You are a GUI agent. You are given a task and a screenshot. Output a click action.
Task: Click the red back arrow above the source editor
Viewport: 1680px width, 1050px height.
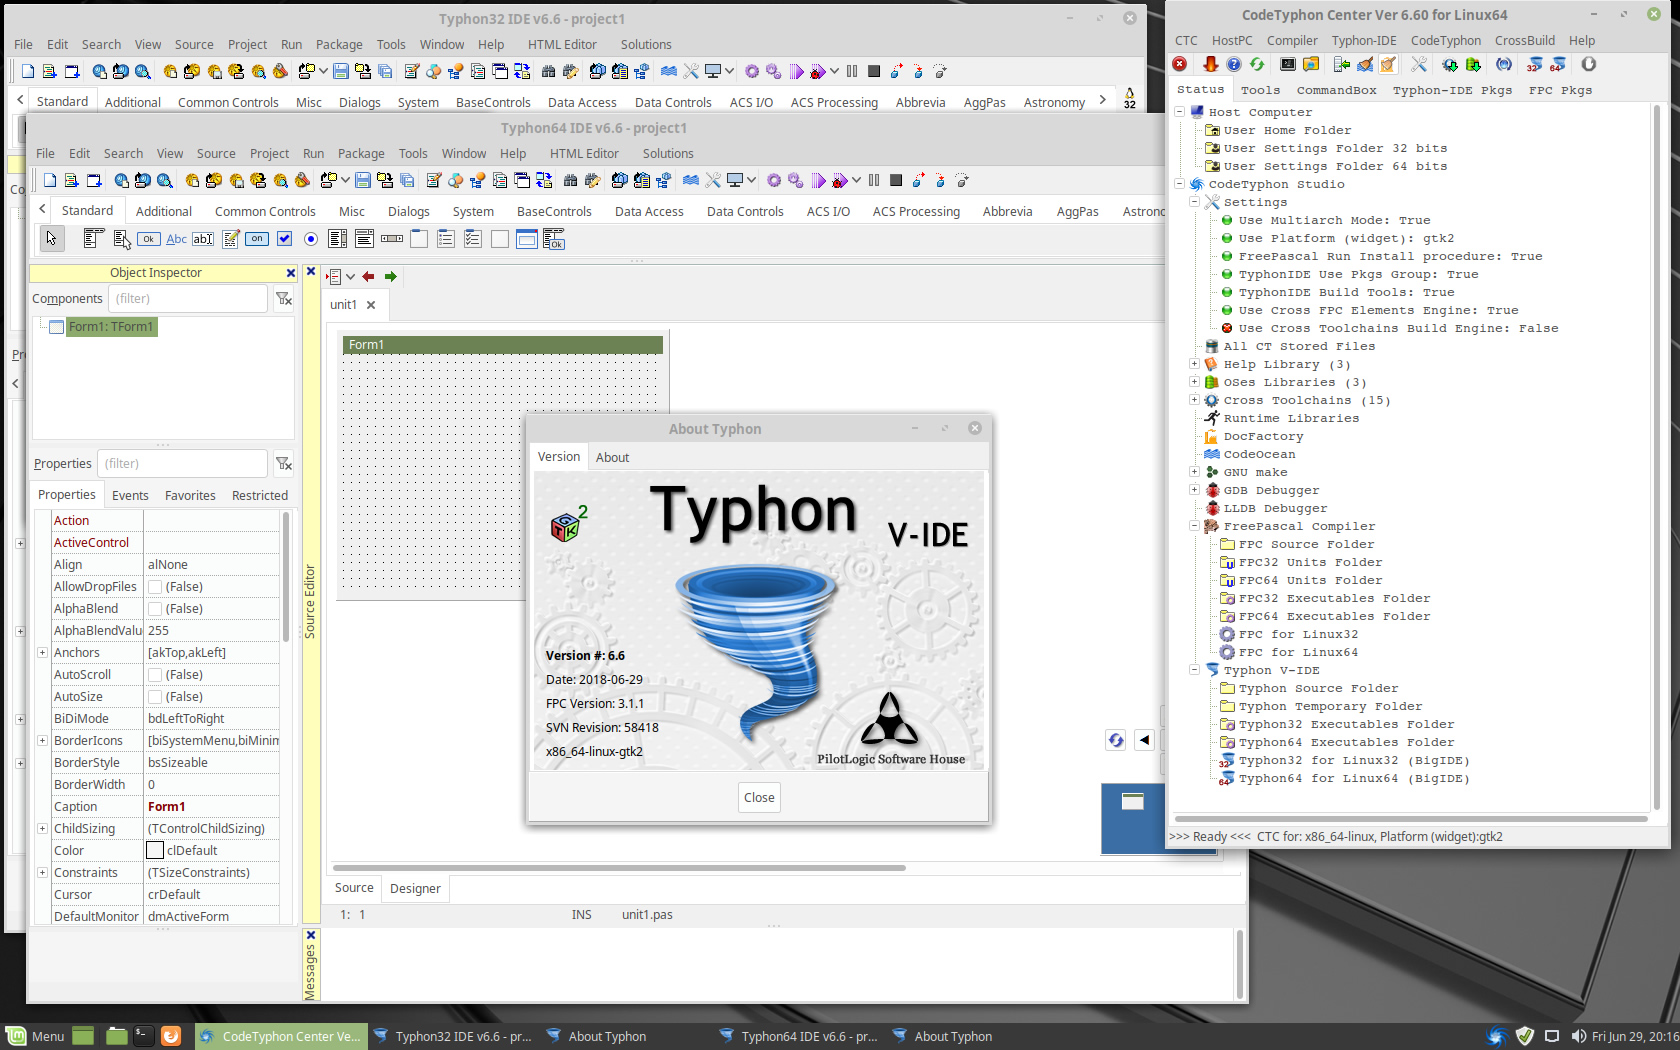[368, 276]
